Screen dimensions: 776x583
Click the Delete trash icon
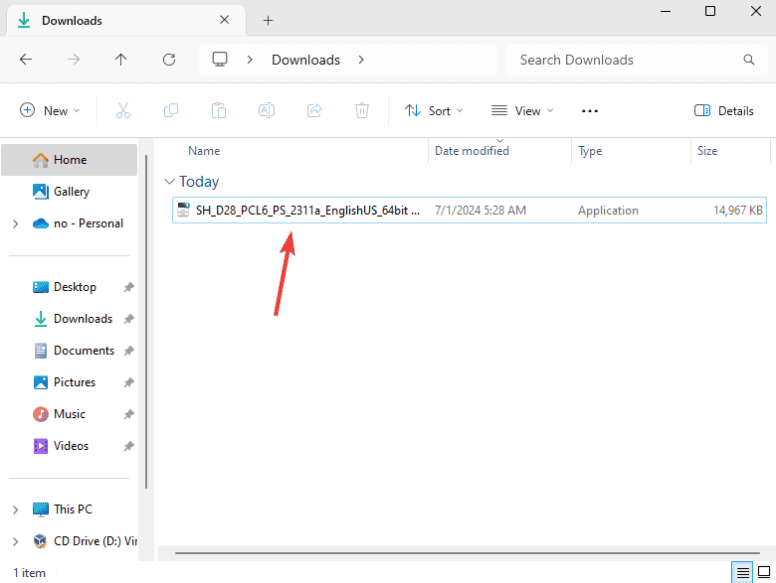pos(362,111)
